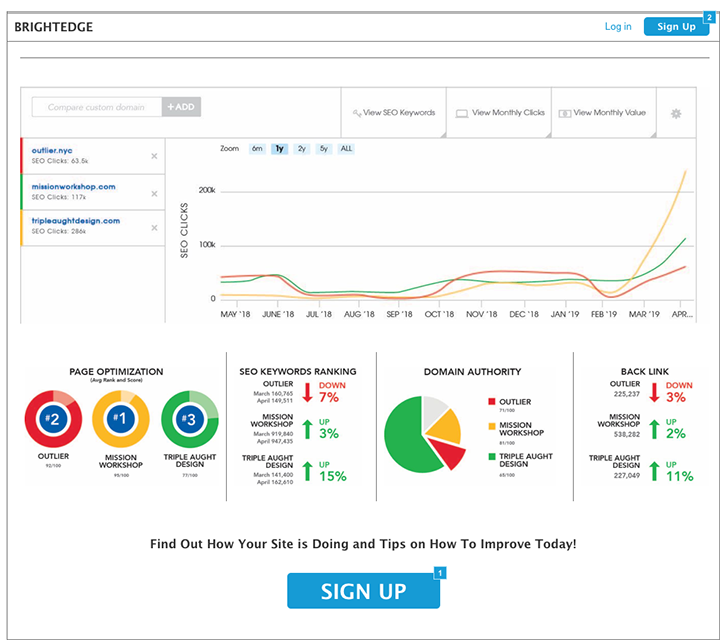
Task: Remove missionworkshop.com with its X icon
Action: 154,194
